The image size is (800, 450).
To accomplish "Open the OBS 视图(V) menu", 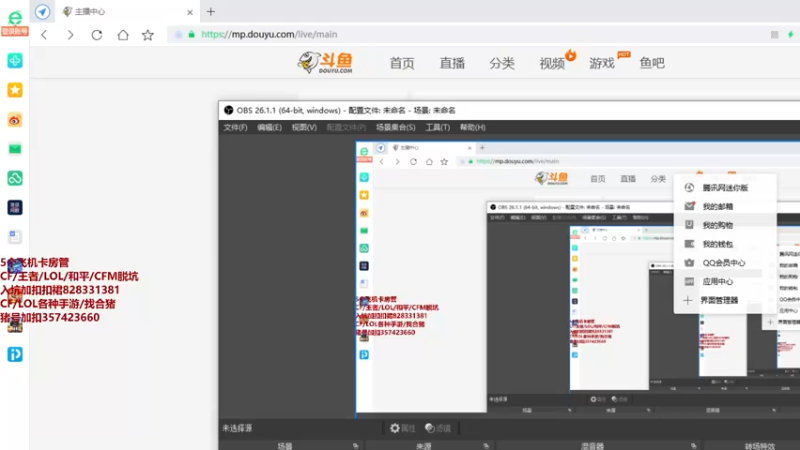I will pyautogui.click(x=304, y=128).
